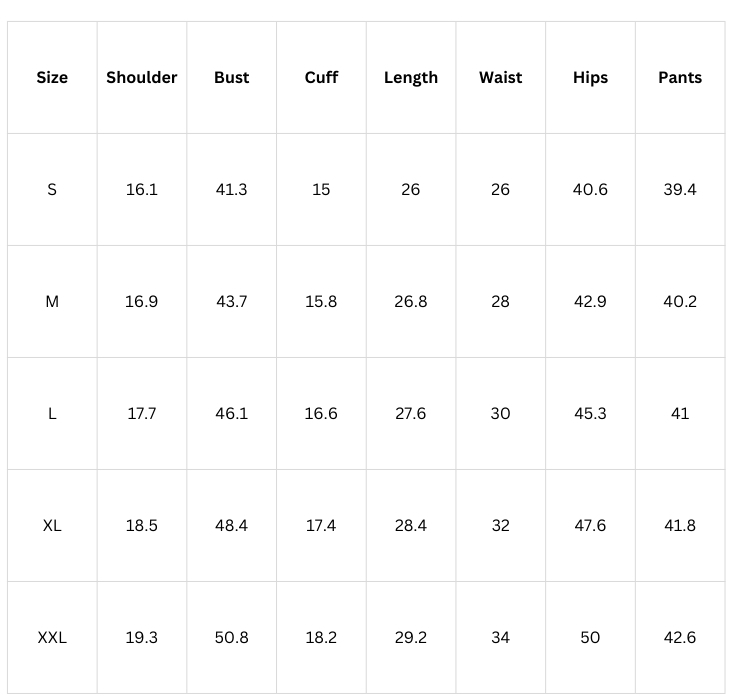Select the Cuff column header
The height and width of the screenshot is (700, 740).
pos(321,78)
